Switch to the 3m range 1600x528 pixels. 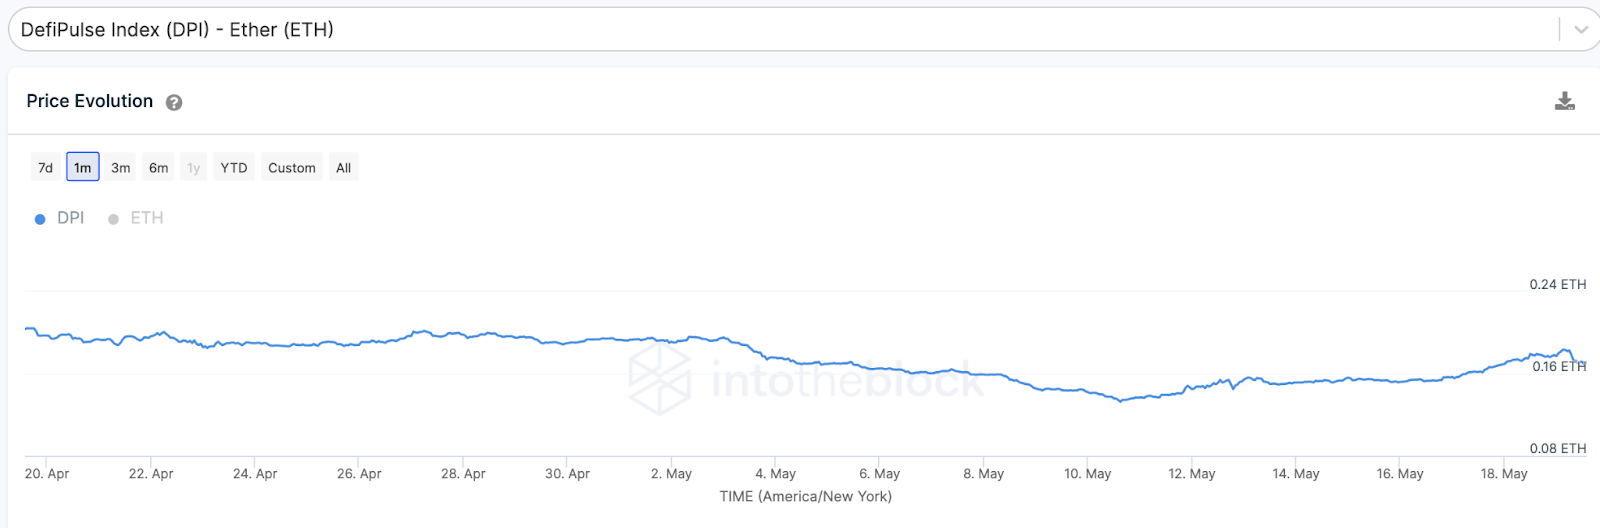point(121,167)
